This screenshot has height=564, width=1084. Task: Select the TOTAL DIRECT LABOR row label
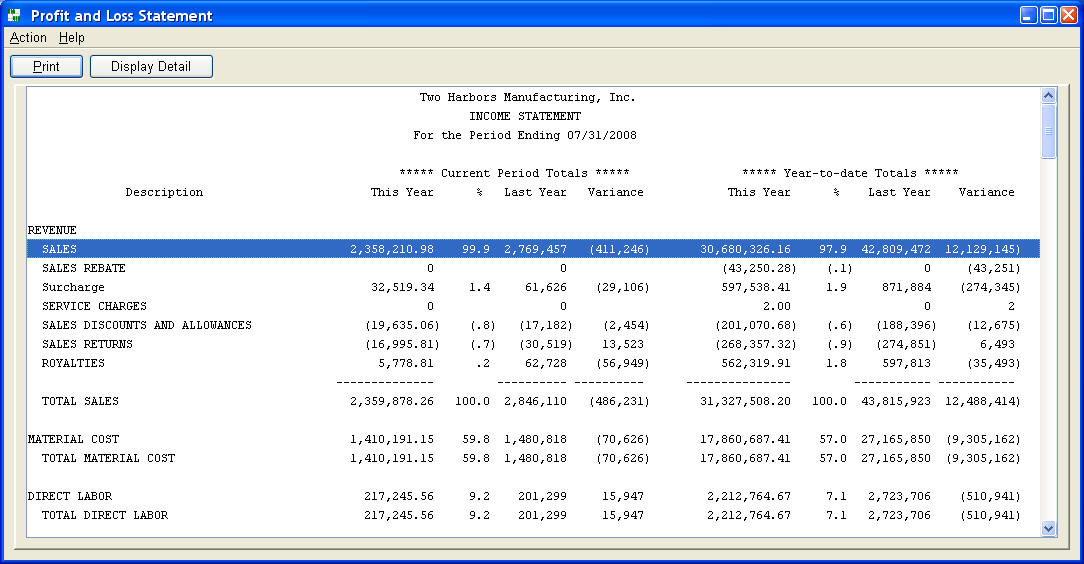(105, 515)
